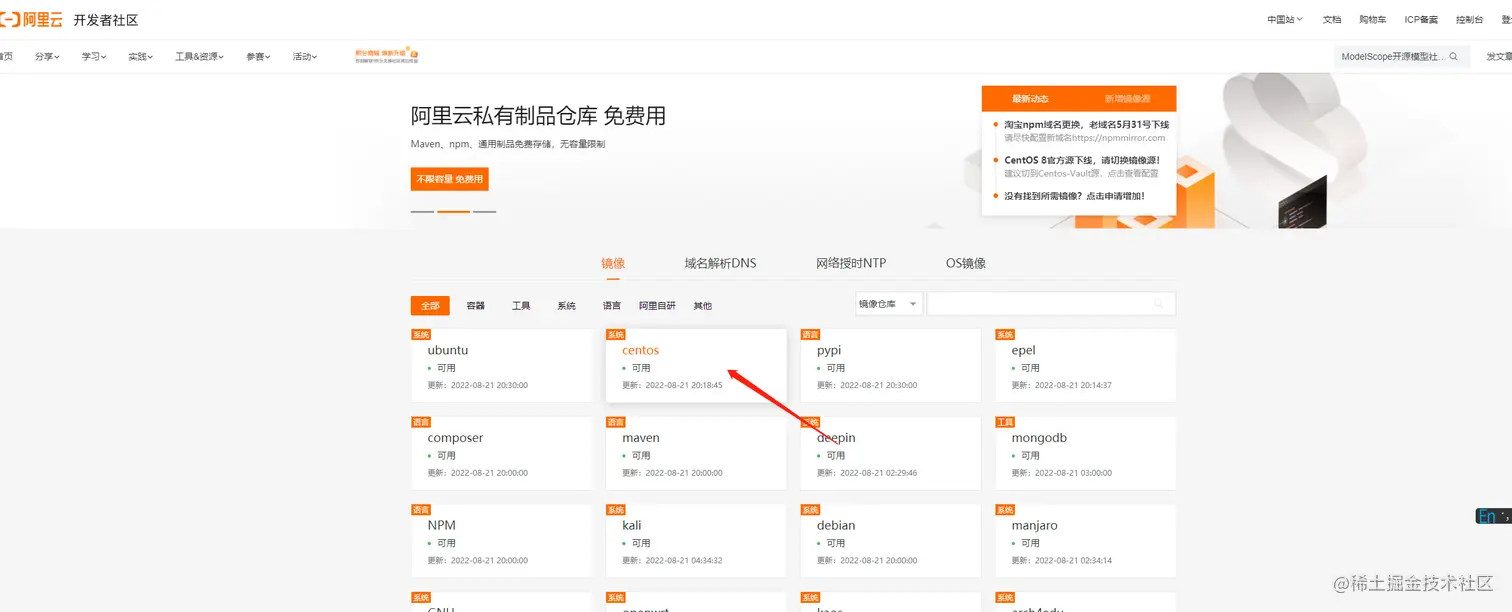Select the 其他 filter
The width and height of the screenshot is (1512, 612).
[703, 306]
